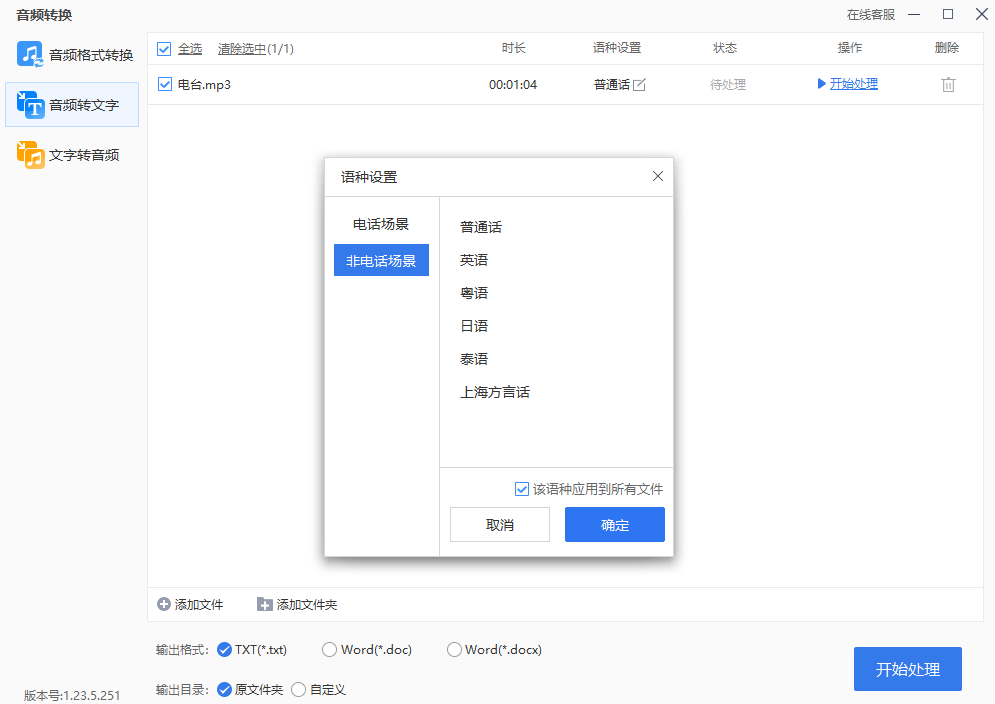This screenshot has height=704, width=995.
Task: Maximize the 音频转换 window
Action: [x=948, y=14]
